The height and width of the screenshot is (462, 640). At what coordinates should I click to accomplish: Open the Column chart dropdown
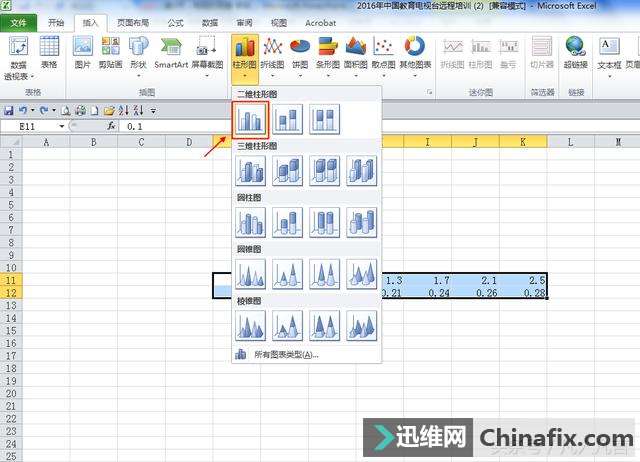[245, 58]
